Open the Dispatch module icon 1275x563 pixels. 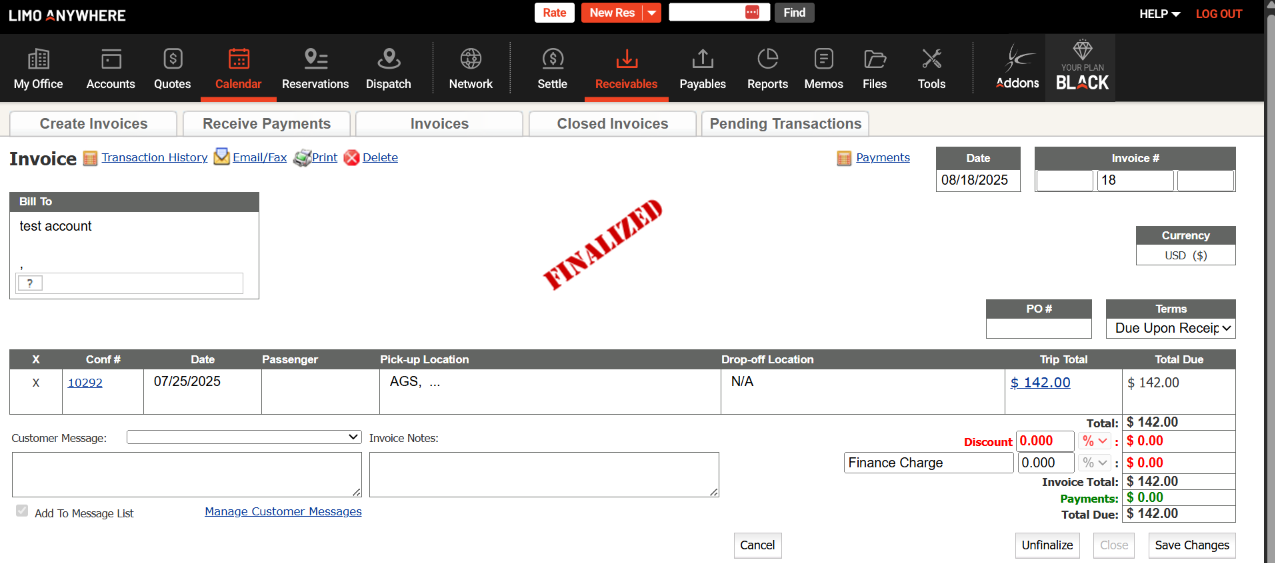(388, 59)
